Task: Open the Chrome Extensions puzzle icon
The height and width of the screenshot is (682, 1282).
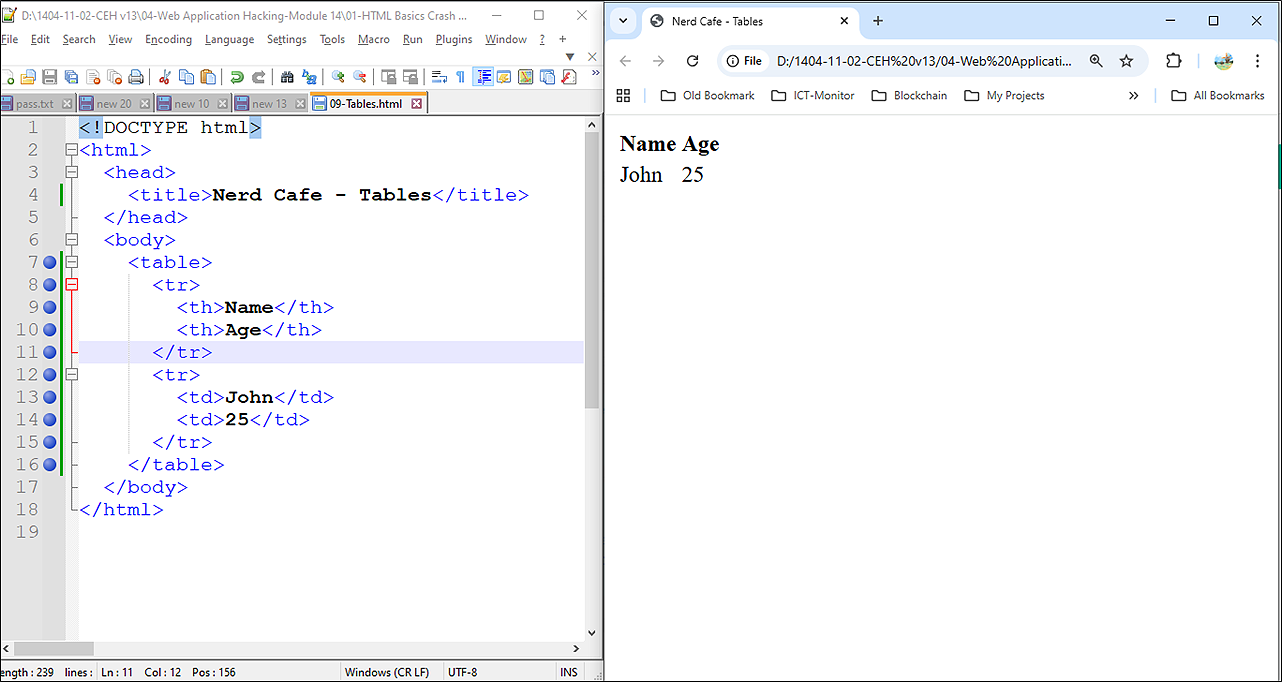Action: tap(1174, 61)
